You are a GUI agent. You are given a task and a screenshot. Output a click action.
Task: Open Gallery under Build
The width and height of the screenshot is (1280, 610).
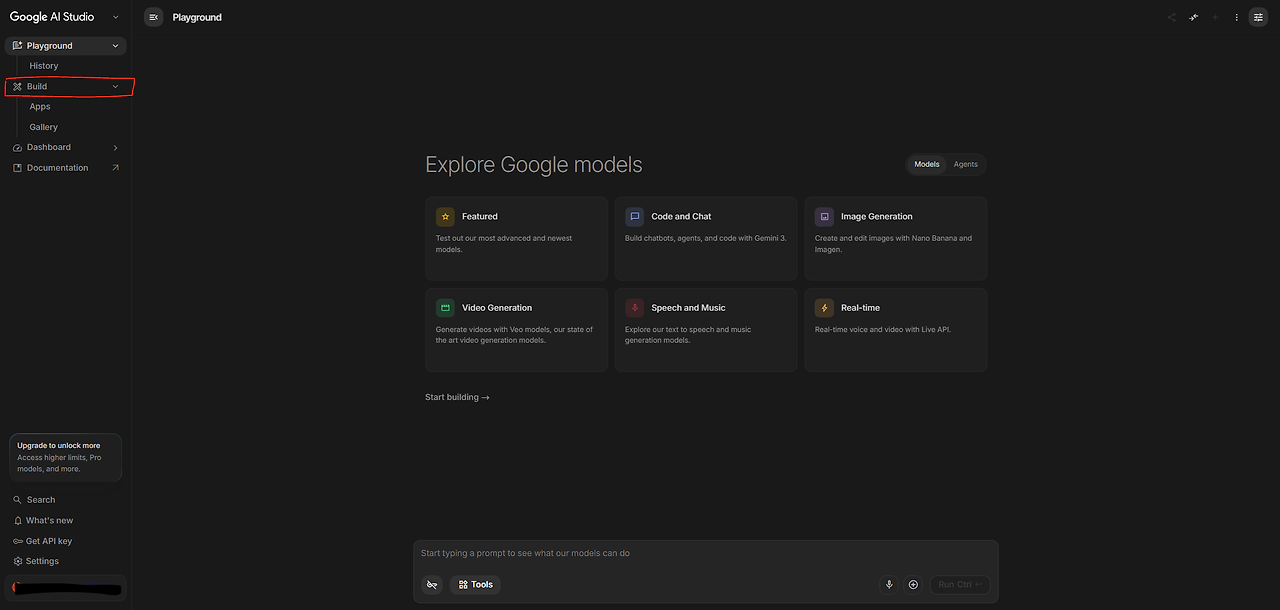[44, 128]
